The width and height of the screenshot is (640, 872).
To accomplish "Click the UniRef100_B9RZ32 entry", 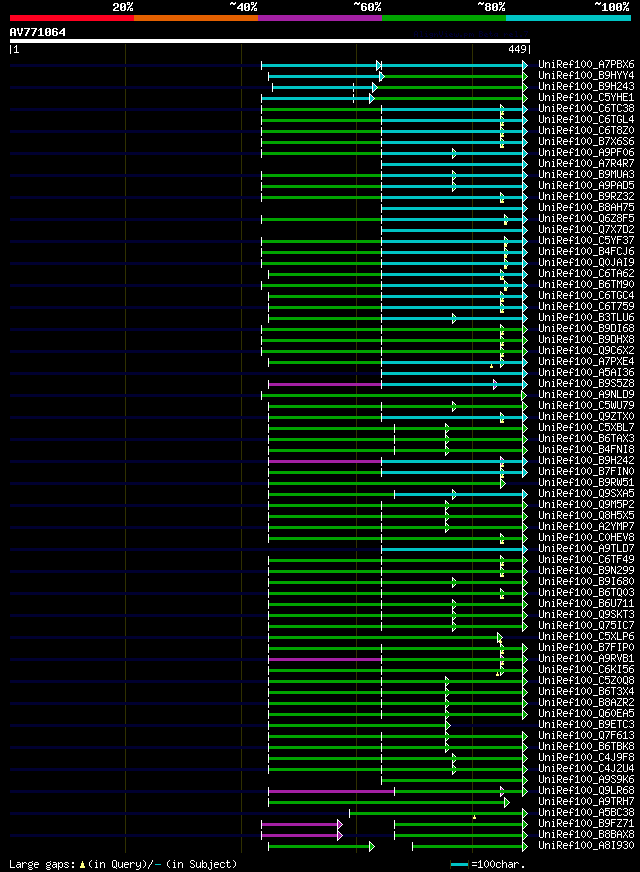I will (x=586, y=197).
